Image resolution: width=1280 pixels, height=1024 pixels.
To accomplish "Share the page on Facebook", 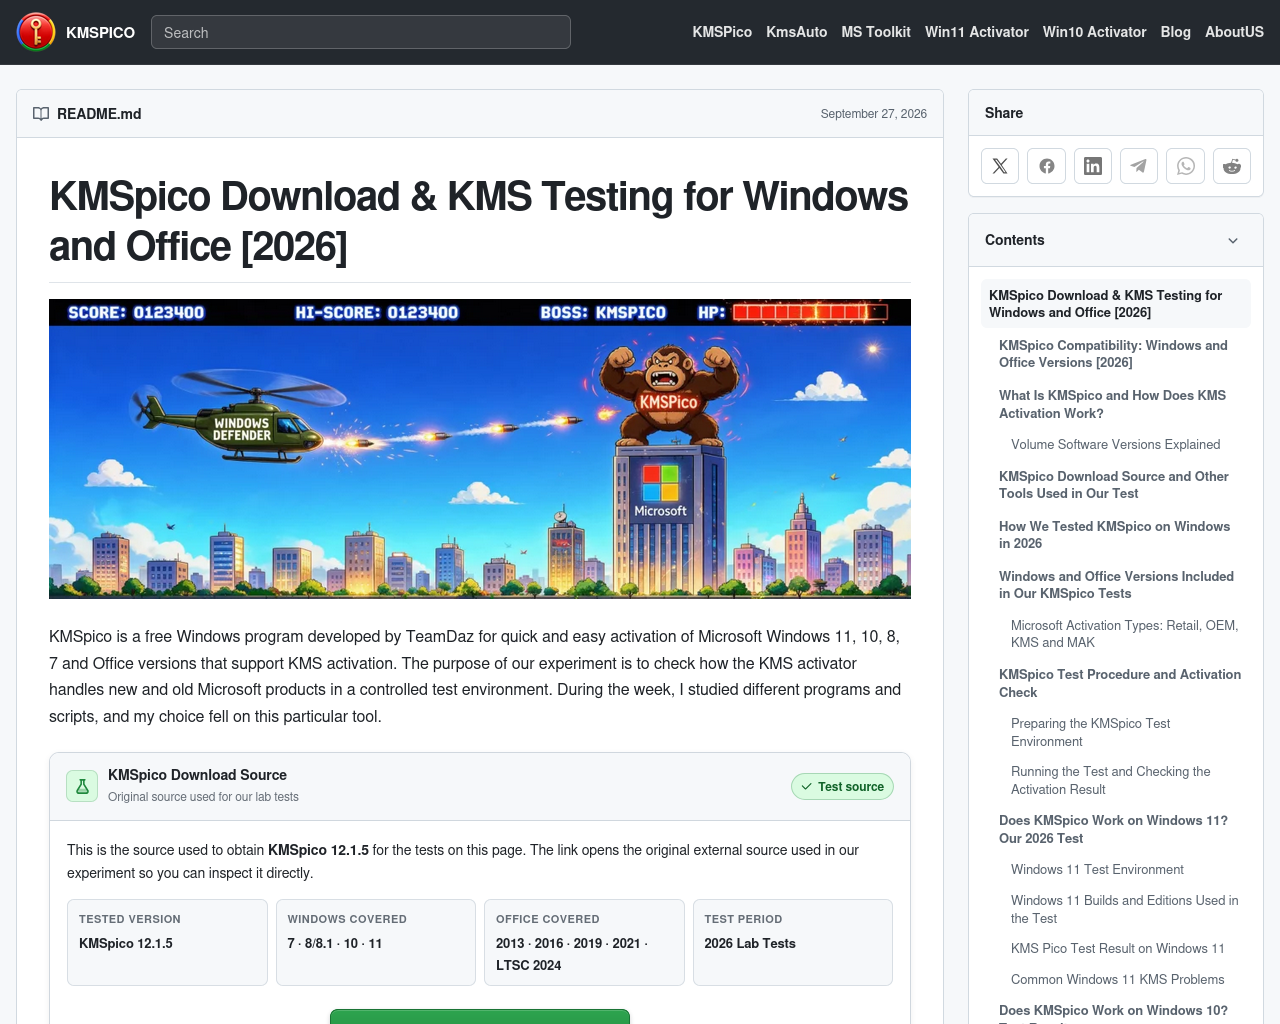I will coord(1047,166).
